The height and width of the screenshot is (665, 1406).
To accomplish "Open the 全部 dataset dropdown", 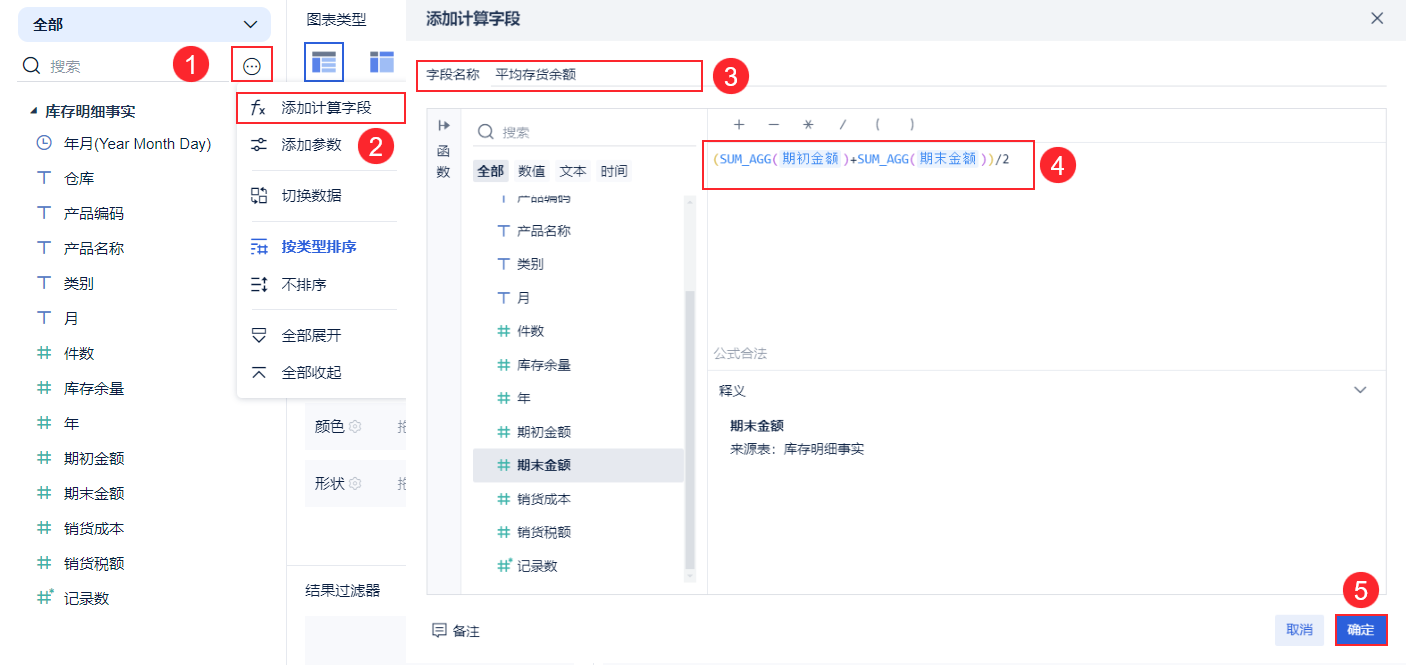I will point(144,24).
